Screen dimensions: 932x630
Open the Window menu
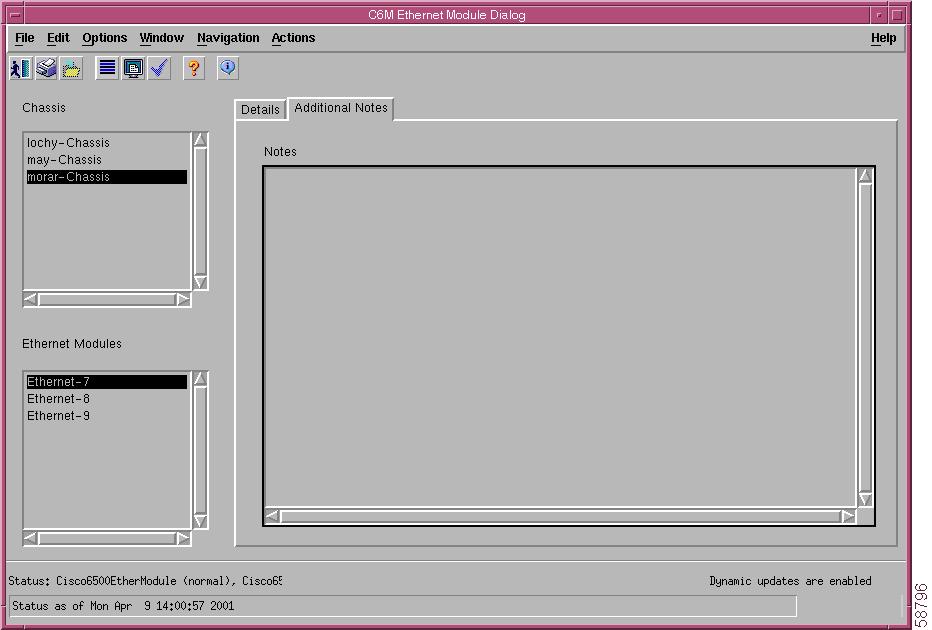tap(162, 38)
